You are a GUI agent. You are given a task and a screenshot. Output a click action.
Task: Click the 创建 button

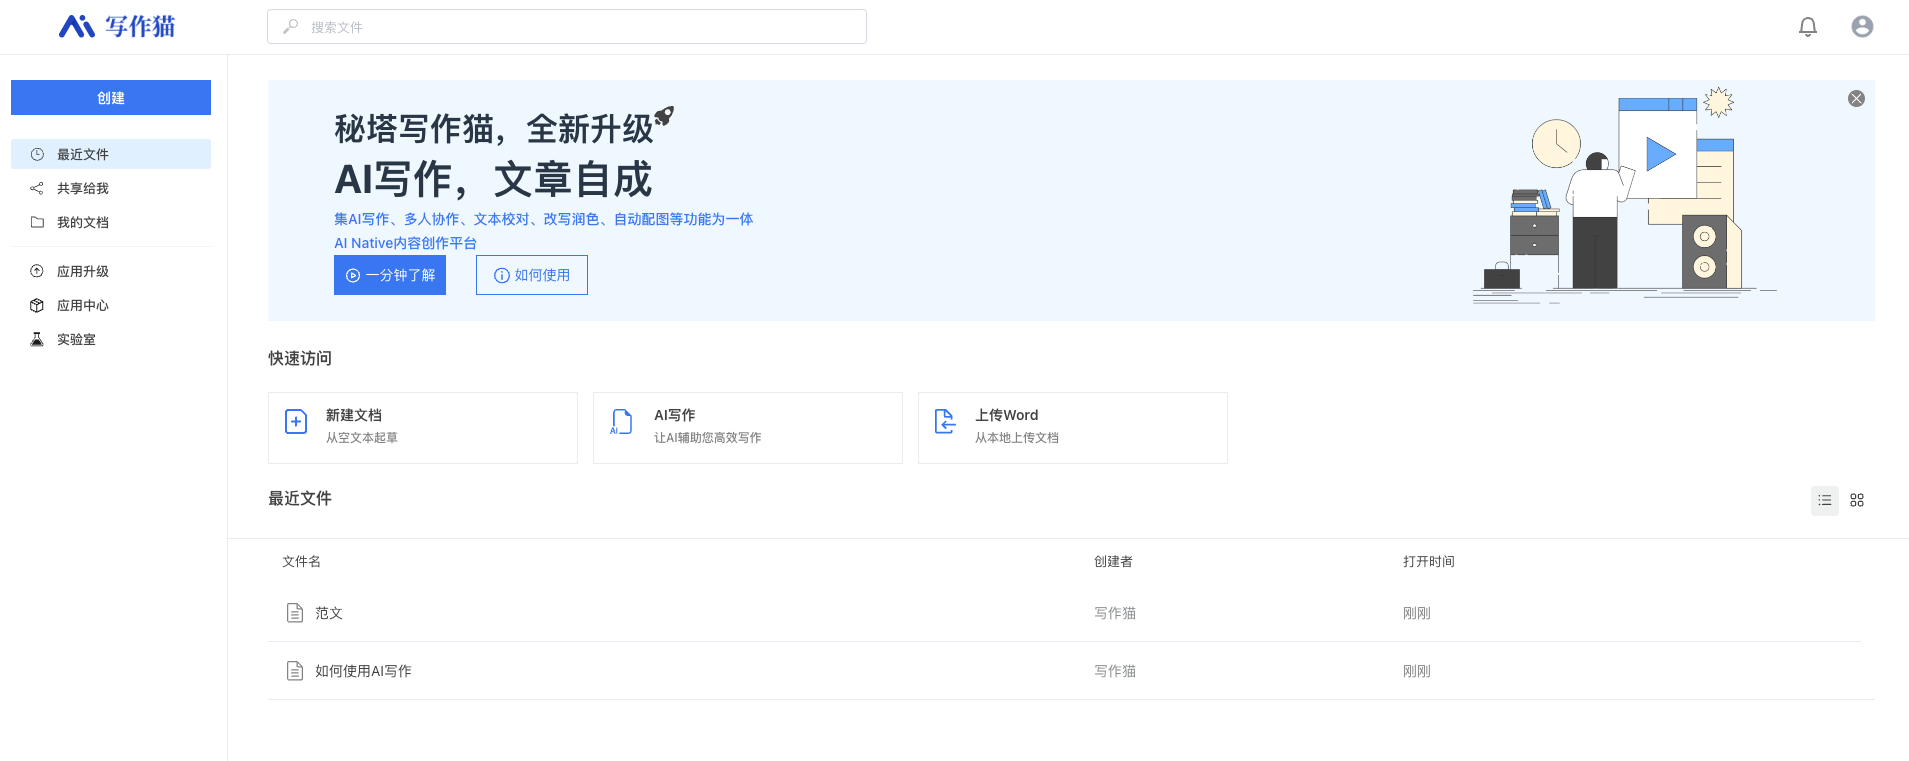[111, 98]
